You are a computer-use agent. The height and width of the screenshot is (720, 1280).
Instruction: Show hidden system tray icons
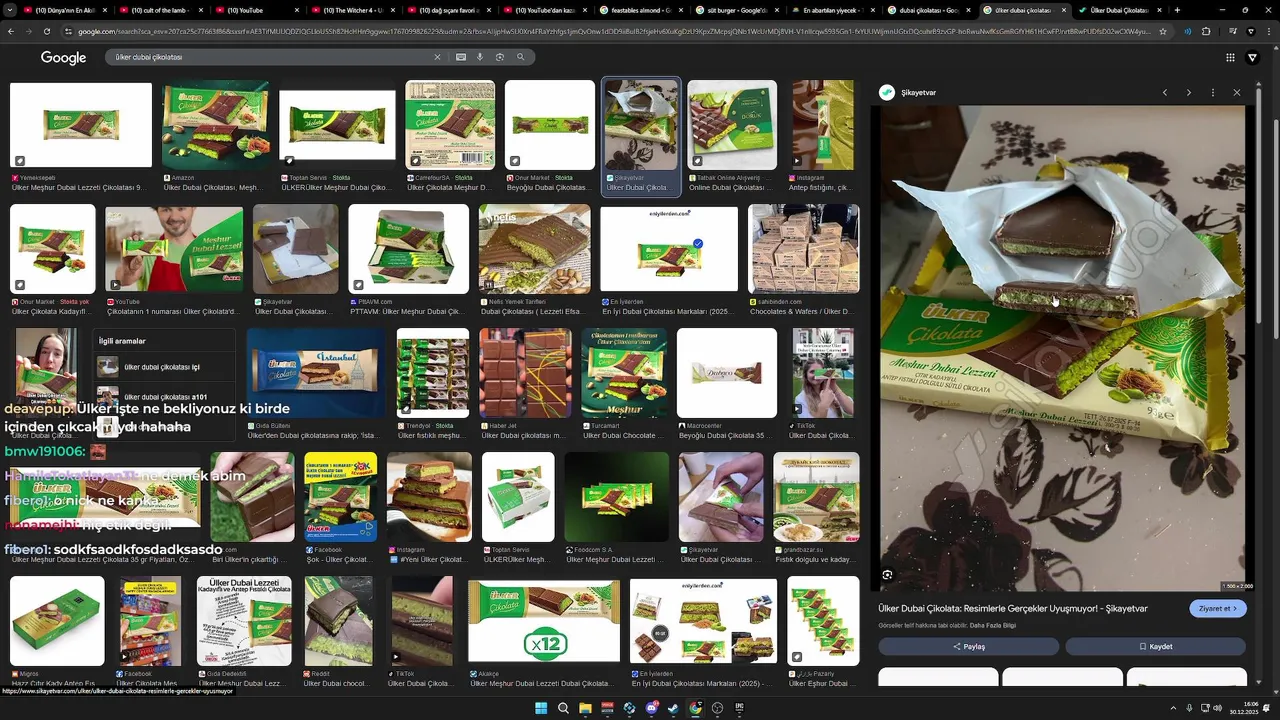1173,708
